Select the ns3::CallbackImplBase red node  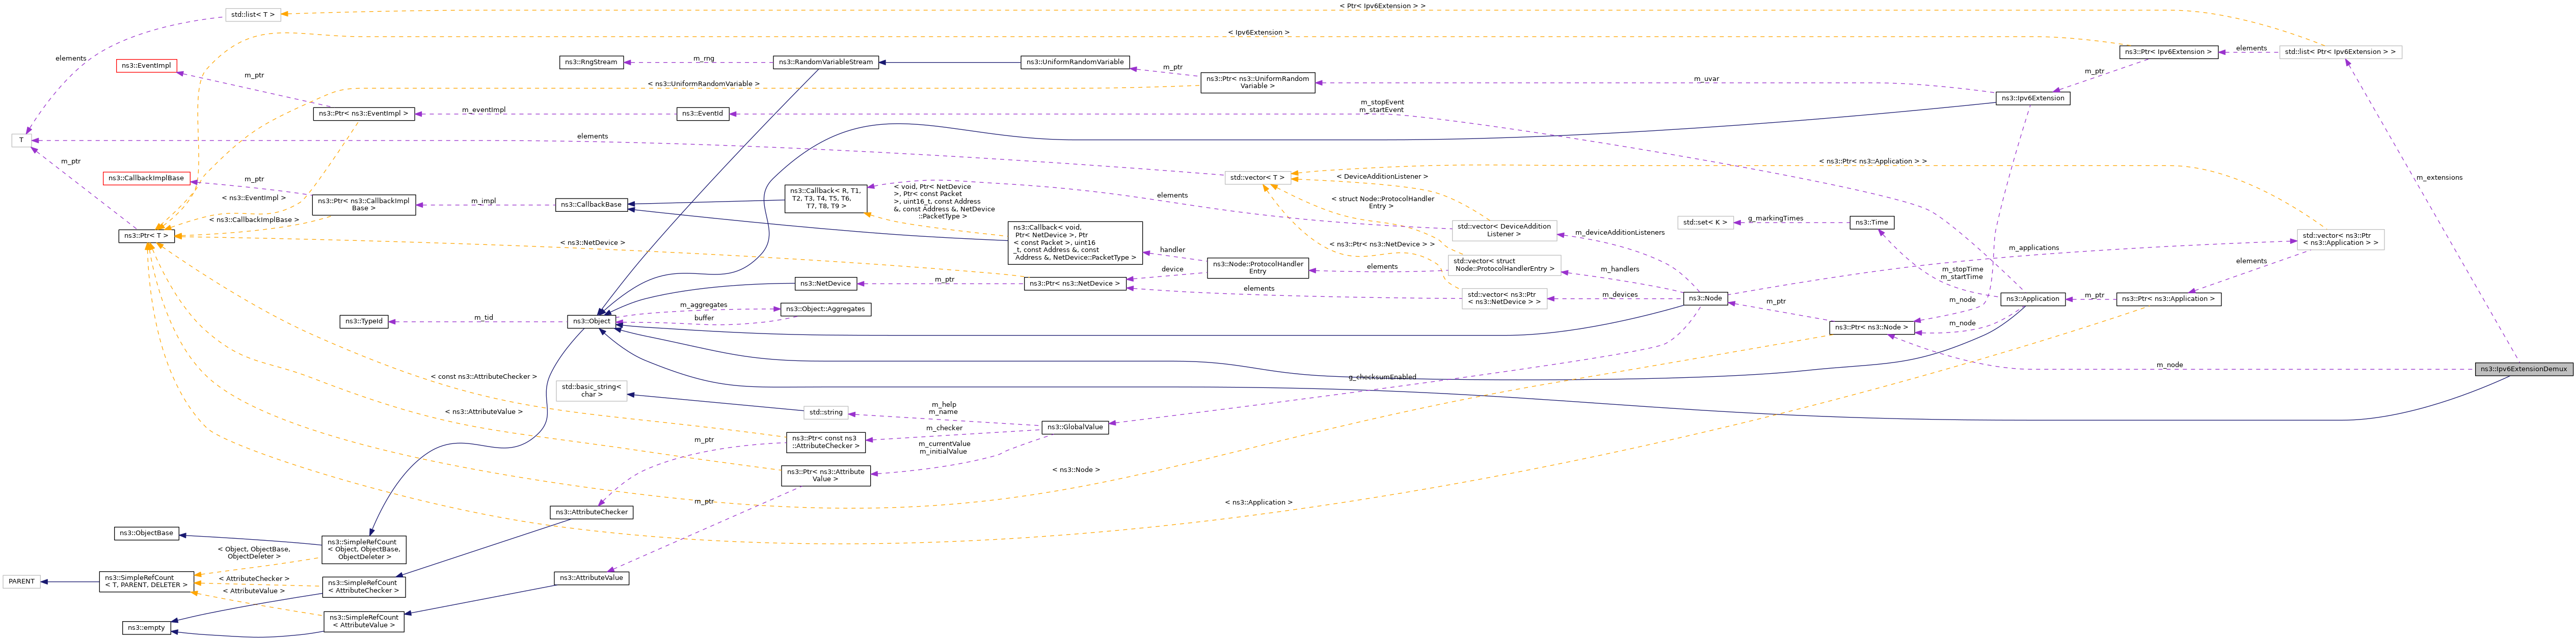click(146, 178)
